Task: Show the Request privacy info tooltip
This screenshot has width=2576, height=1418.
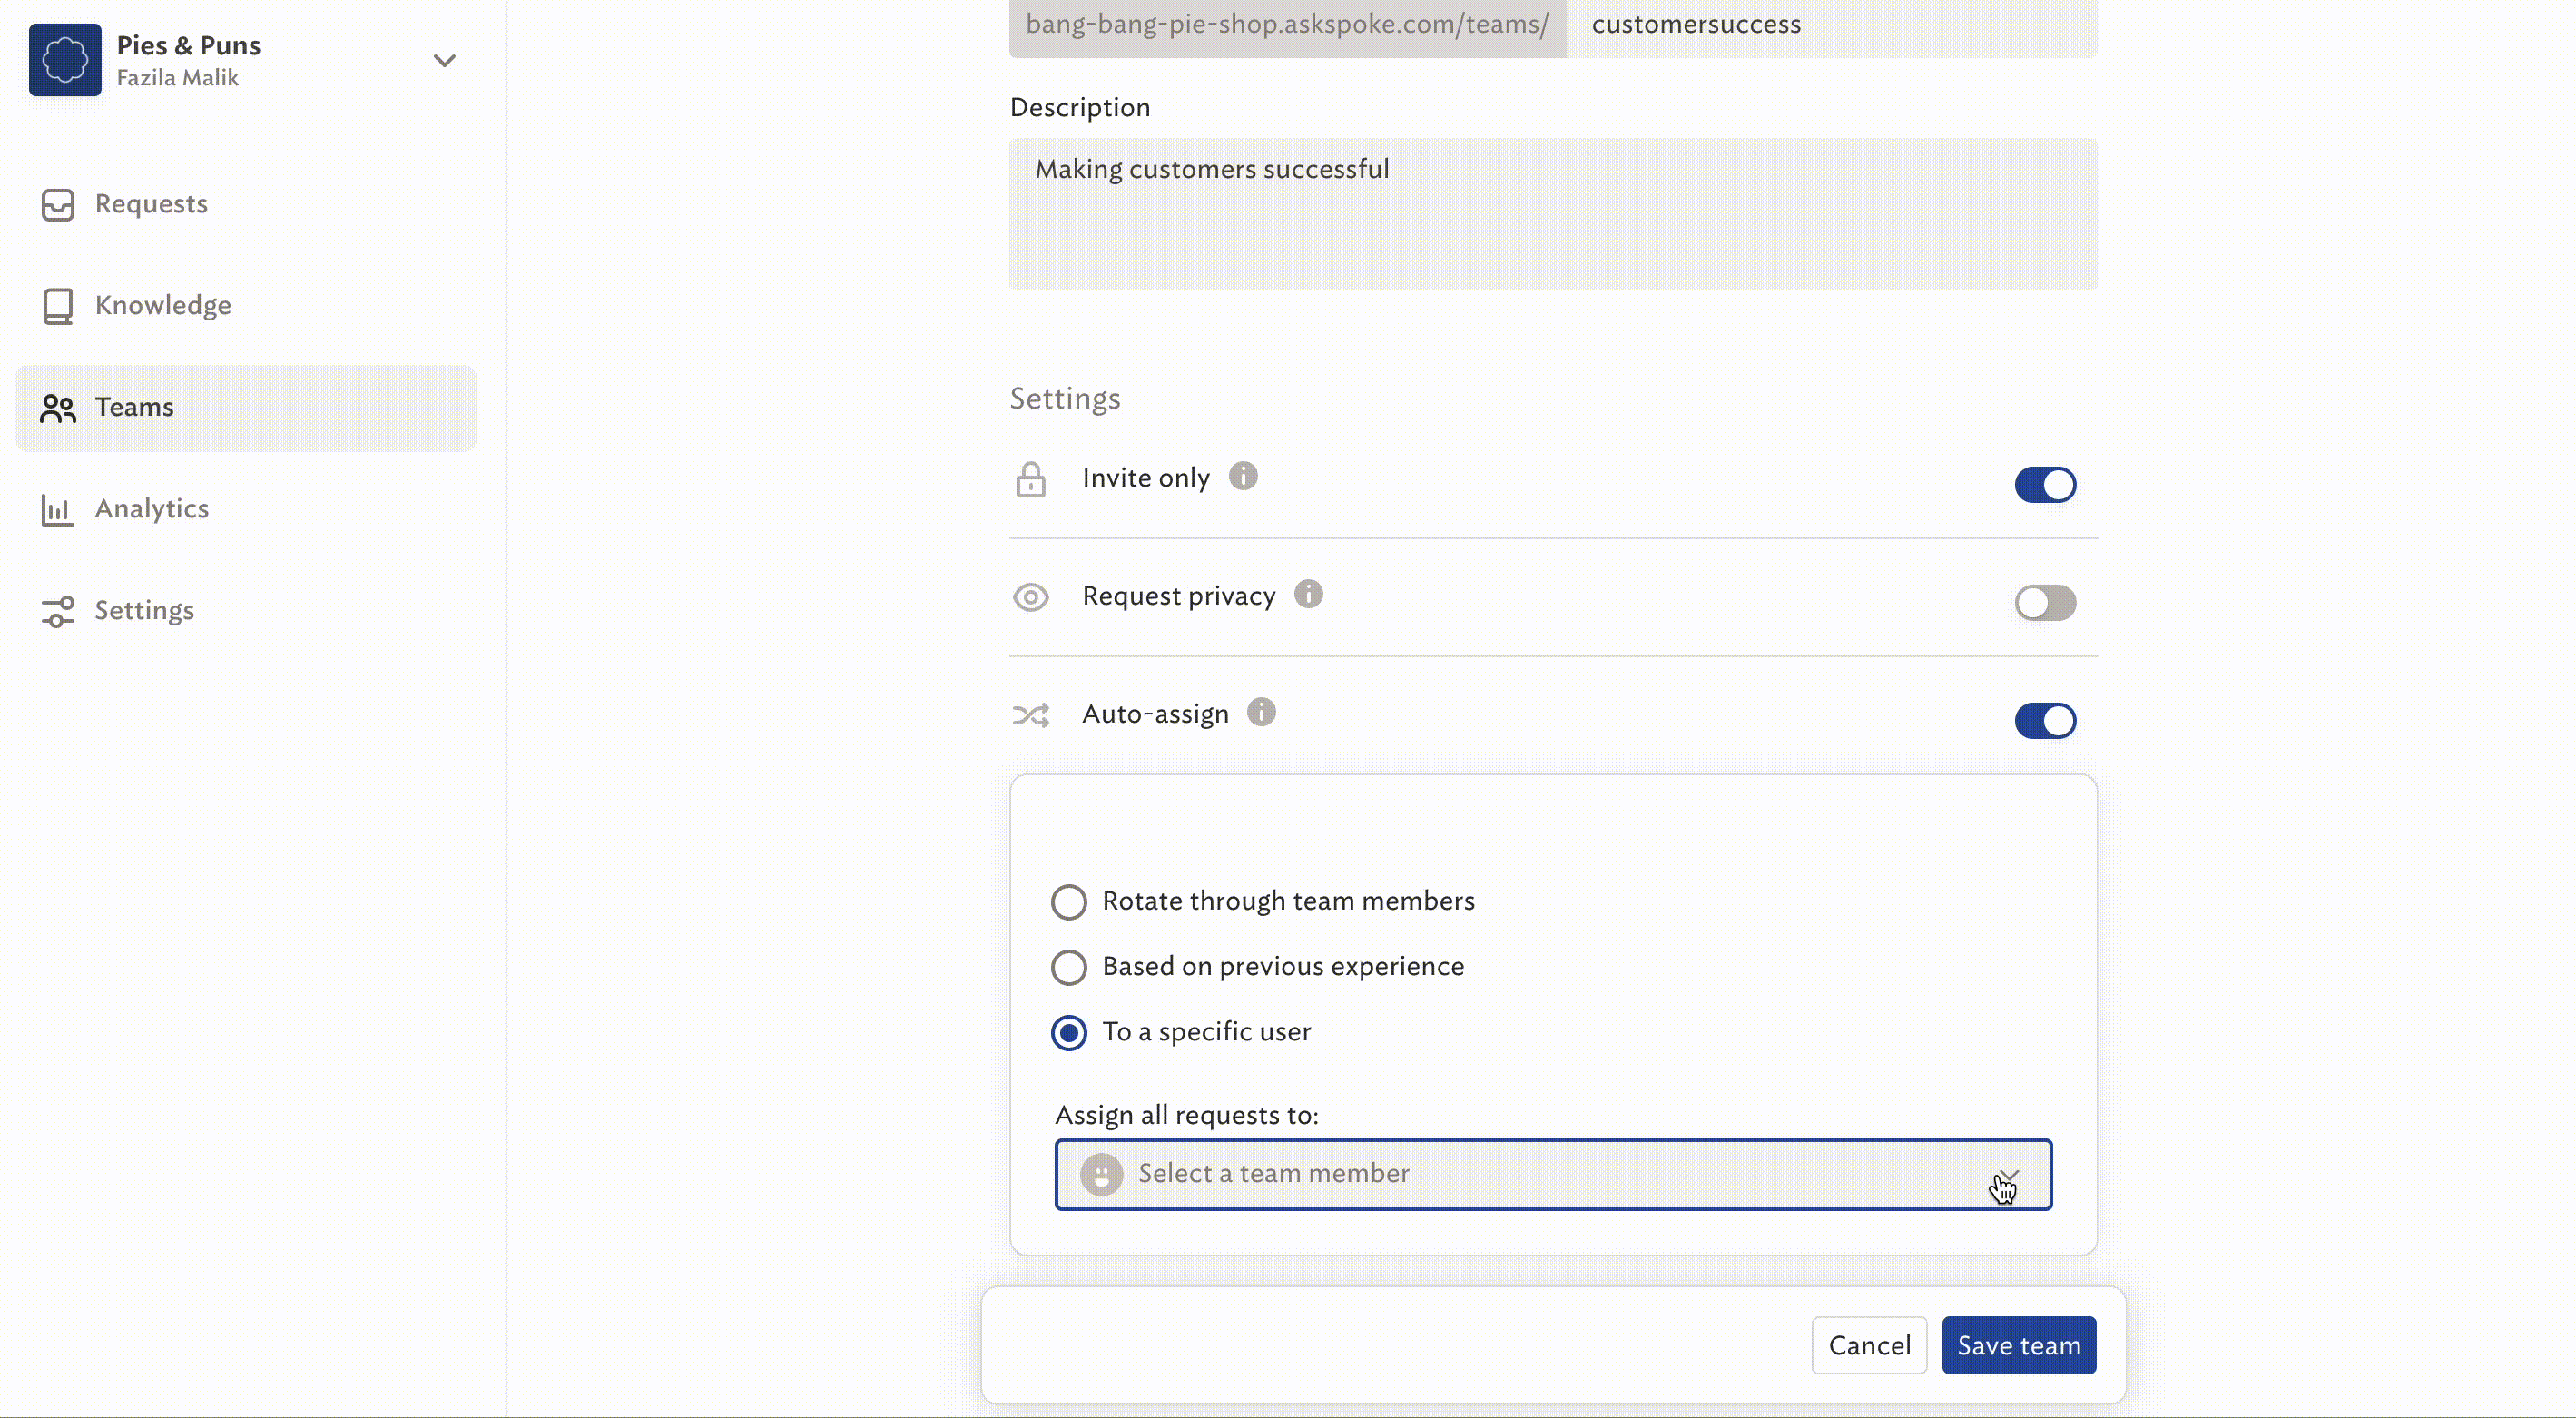Action: click(1308, 594)
